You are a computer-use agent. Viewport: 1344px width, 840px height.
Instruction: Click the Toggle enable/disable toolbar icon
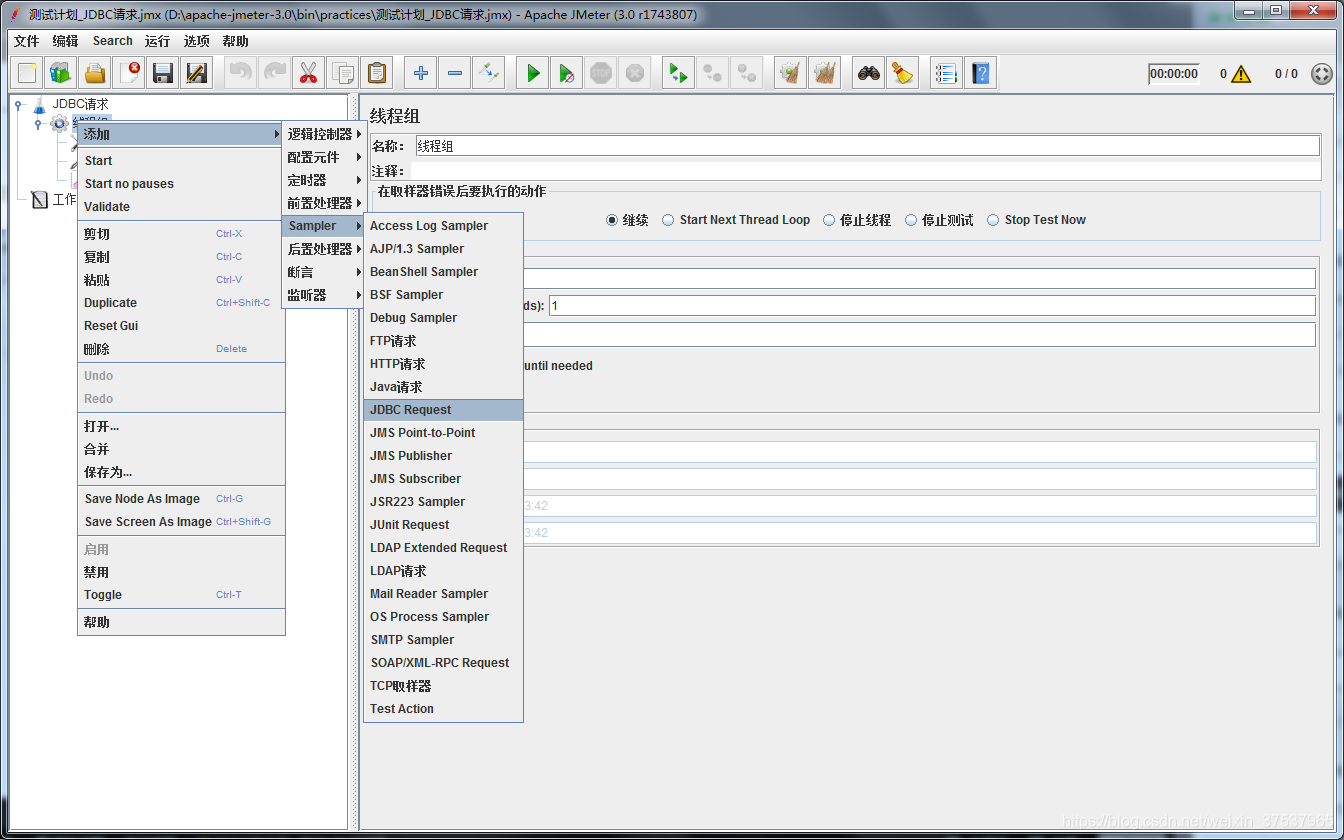tap(489, 73)
